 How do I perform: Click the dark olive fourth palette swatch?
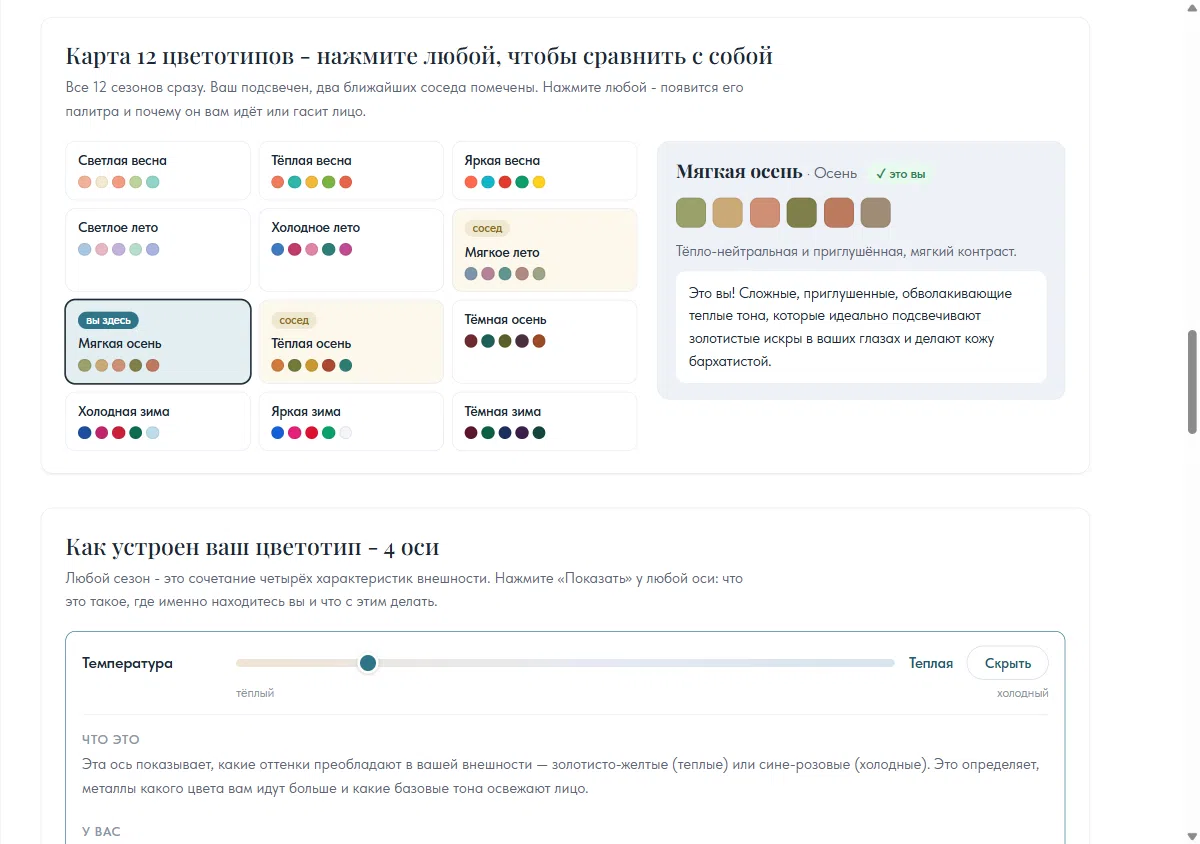pyautogui.click(x=802, y=213)
